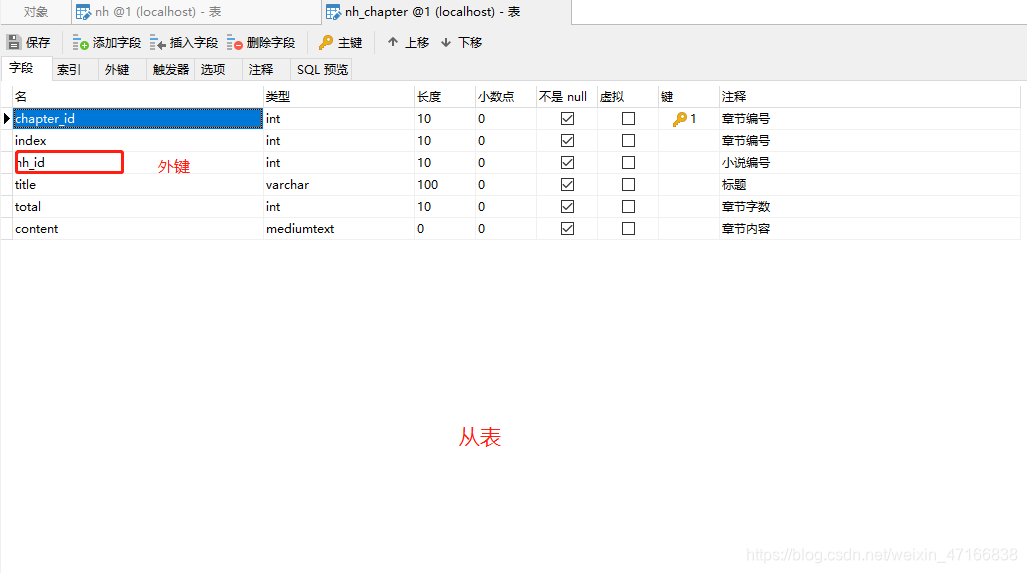
Task: Click the mediumtext type cell of content
Action: pyautogui.click(x=339, y=229)
